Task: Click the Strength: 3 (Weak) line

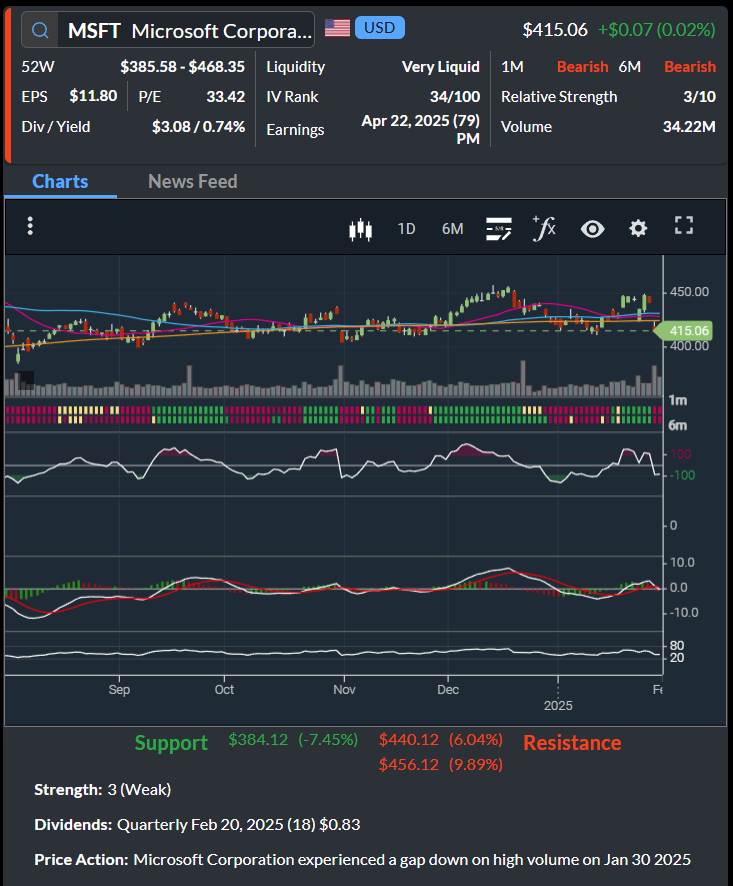Action: (x=103, y=789)
